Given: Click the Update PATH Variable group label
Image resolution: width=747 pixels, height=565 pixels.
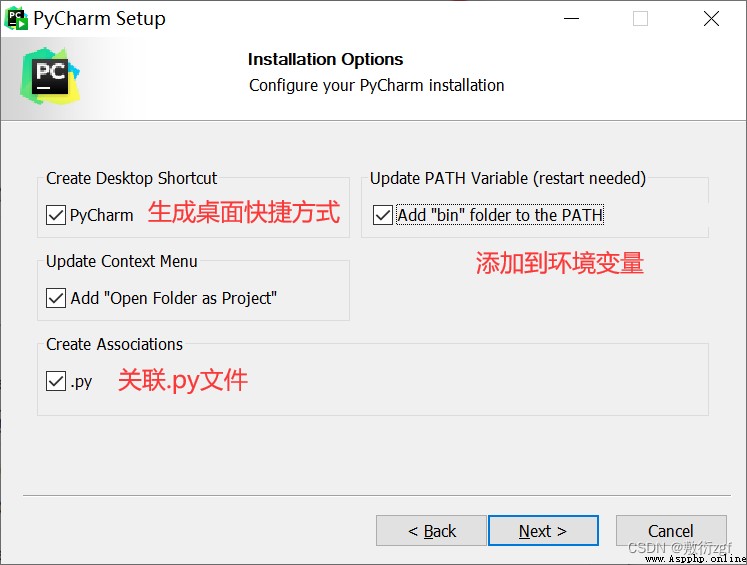Looking at the screenshot, I should [508, 178].
